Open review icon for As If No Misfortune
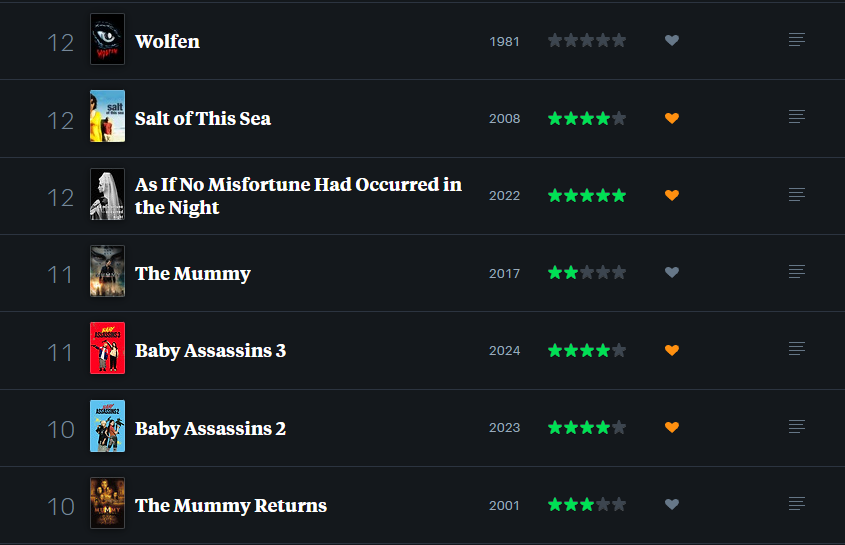 [x=796, y=195]
